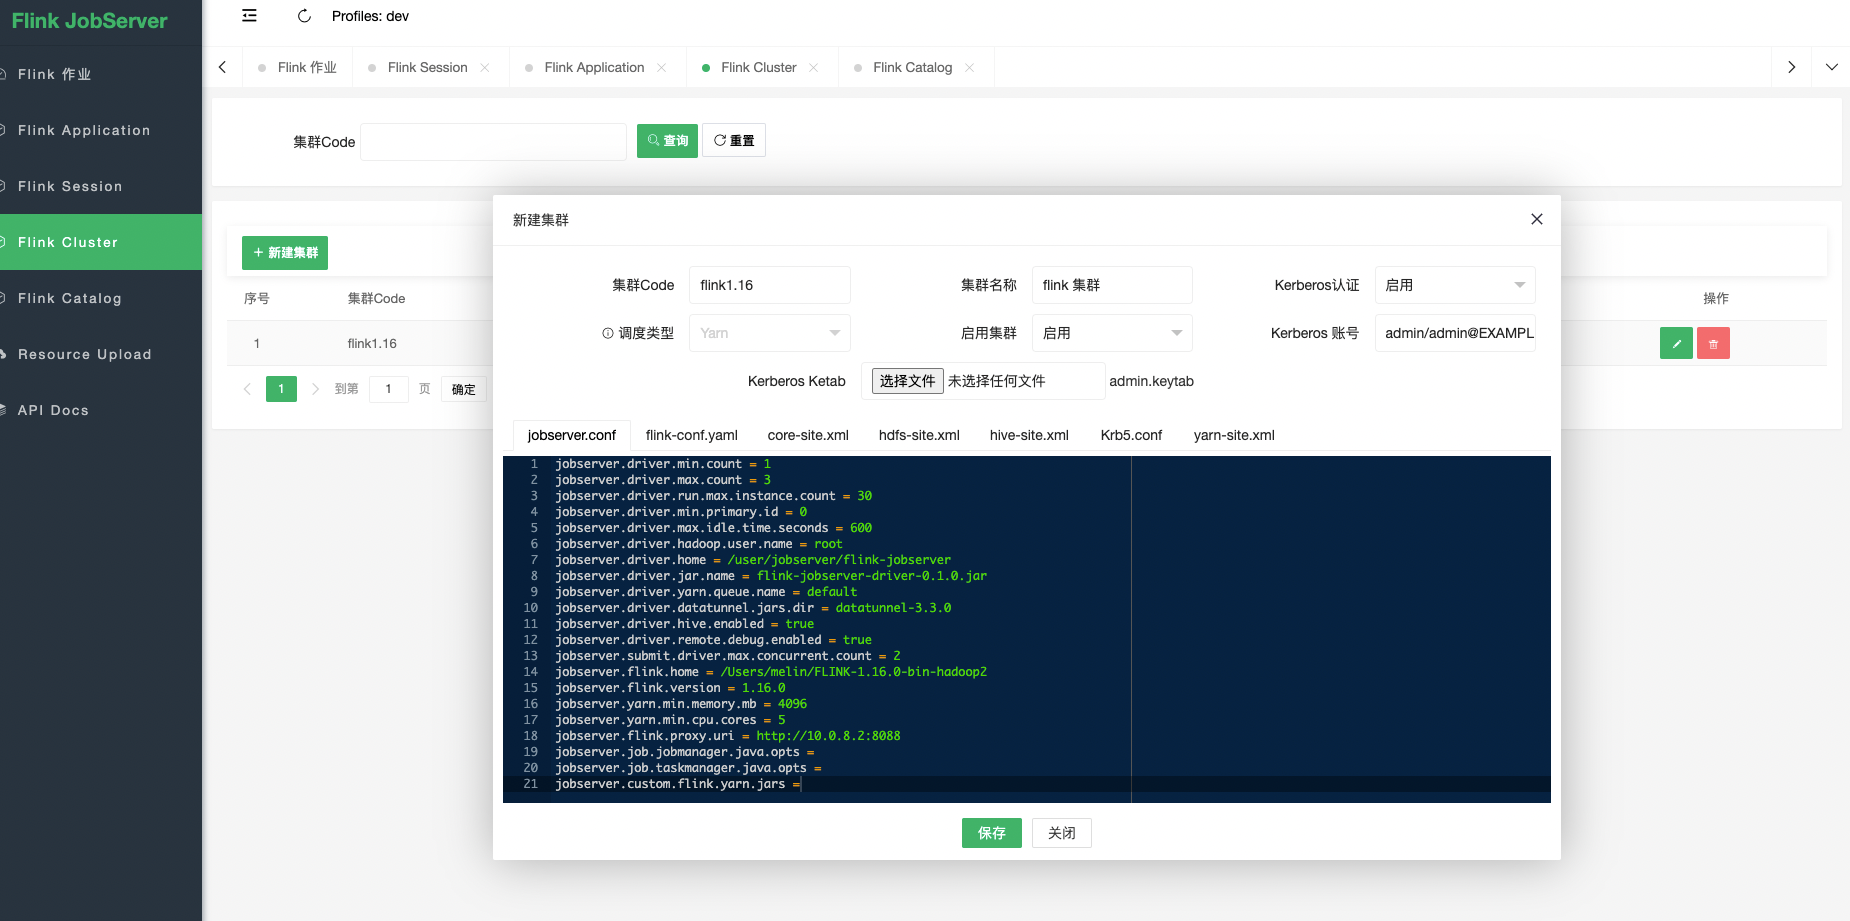
Task: Click the red delete icon for flink1.16
Action: 1713,343
